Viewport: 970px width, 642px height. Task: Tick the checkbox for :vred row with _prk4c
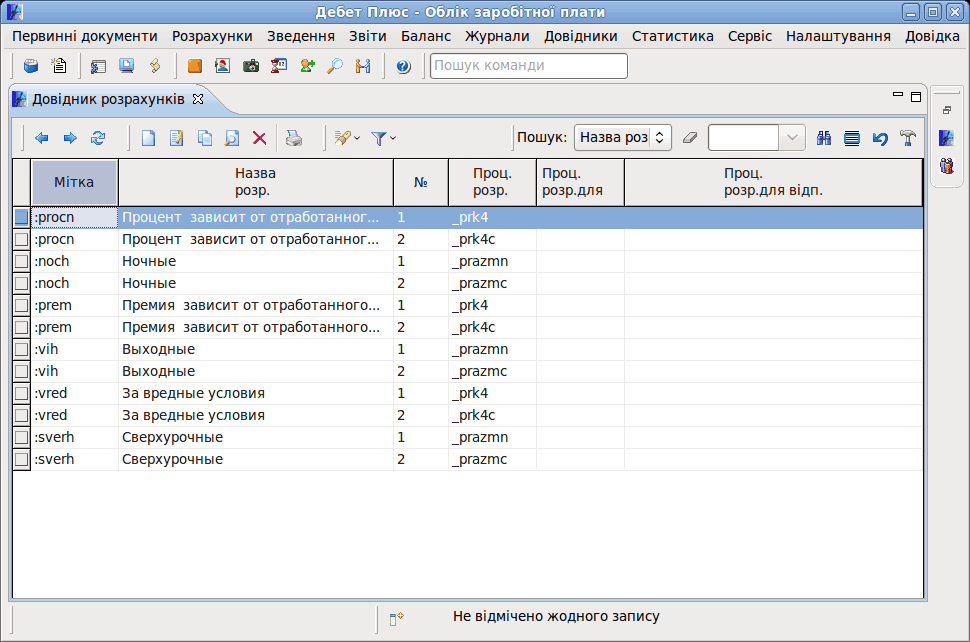coord(22,415)
